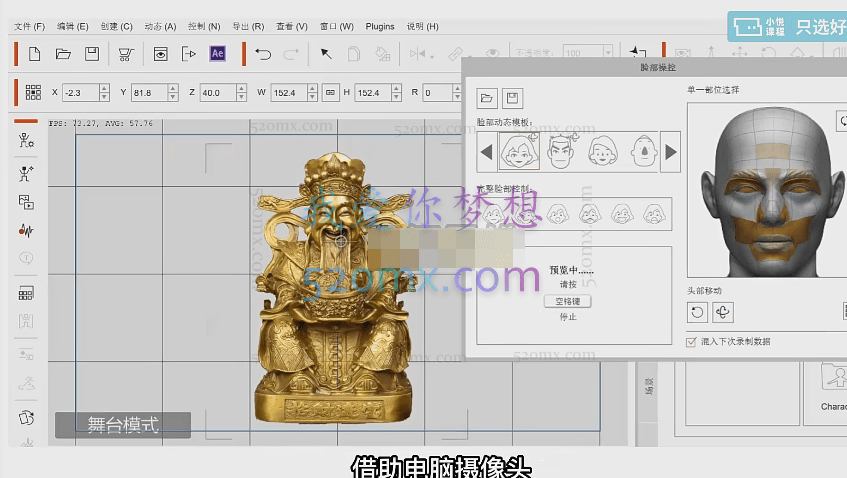Click the opacity field showing 100

583,52
